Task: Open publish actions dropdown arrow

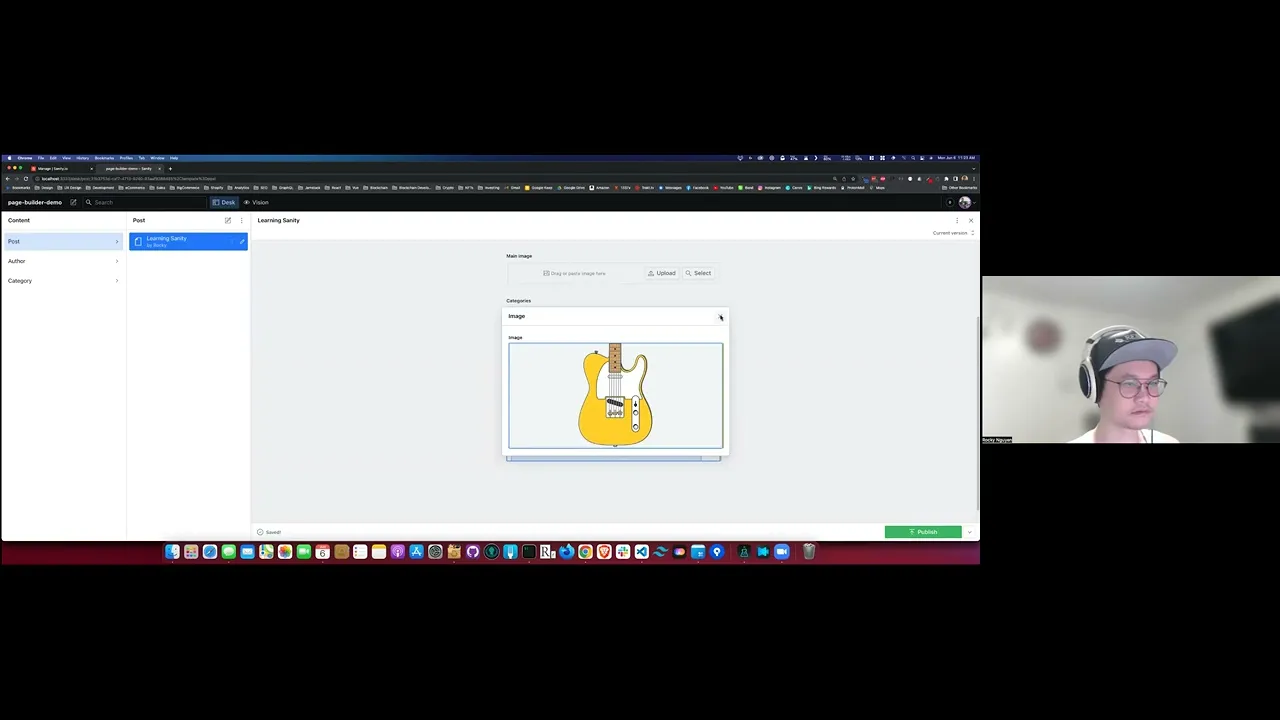Action: [969, 532]
